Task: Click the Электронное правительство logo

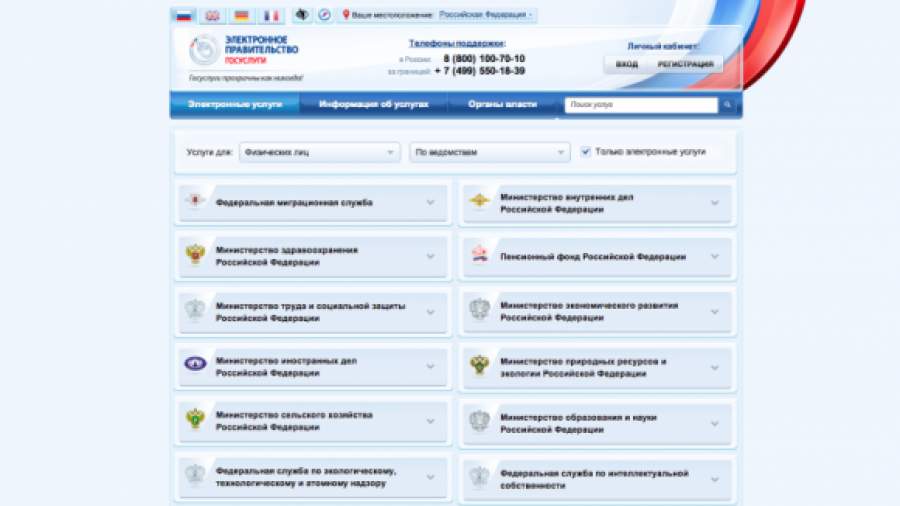Action: (243, 50)
